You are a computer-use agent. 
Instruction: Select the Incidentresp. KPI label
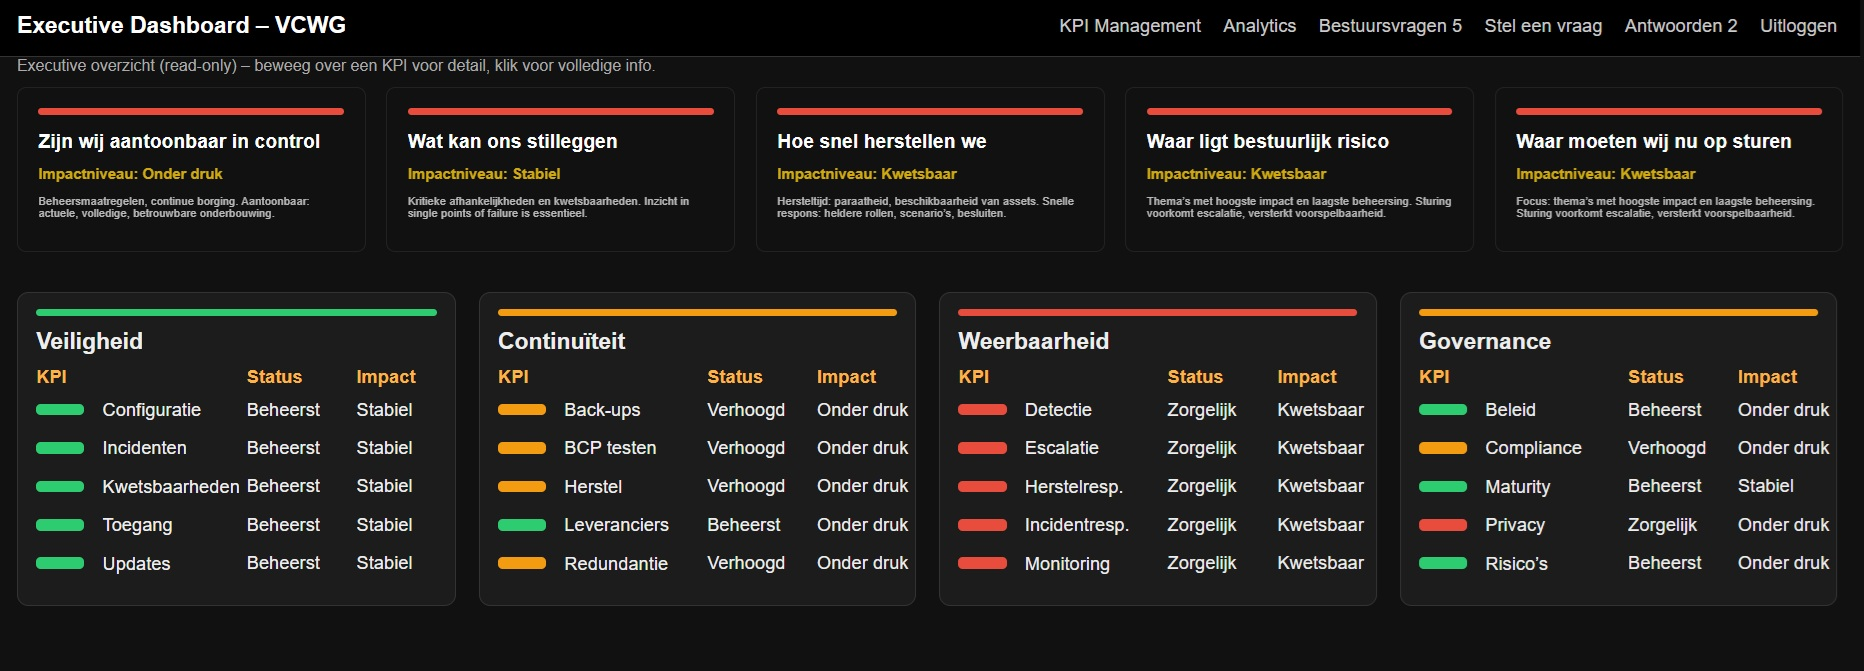click(1077, 525)
